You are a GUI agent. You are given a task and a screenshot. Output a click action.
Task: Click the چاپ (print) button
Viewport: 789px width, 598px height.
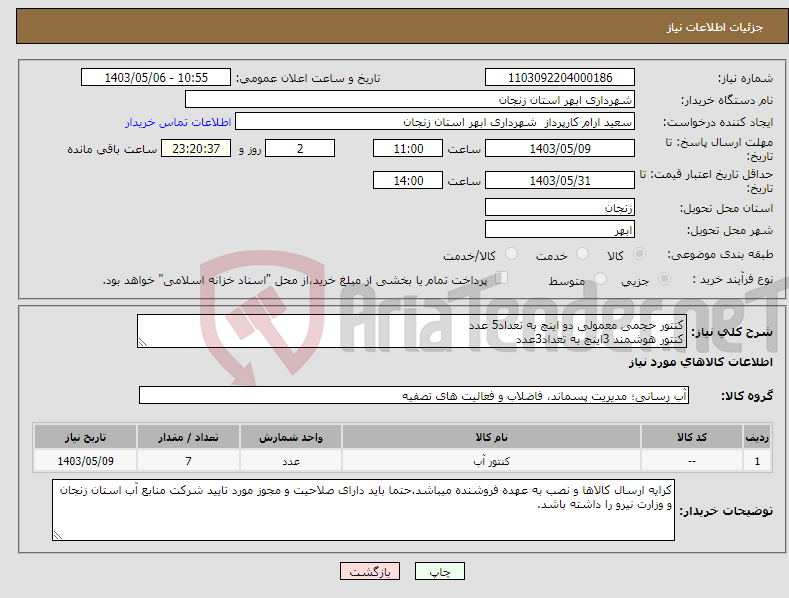pos(439,571)
